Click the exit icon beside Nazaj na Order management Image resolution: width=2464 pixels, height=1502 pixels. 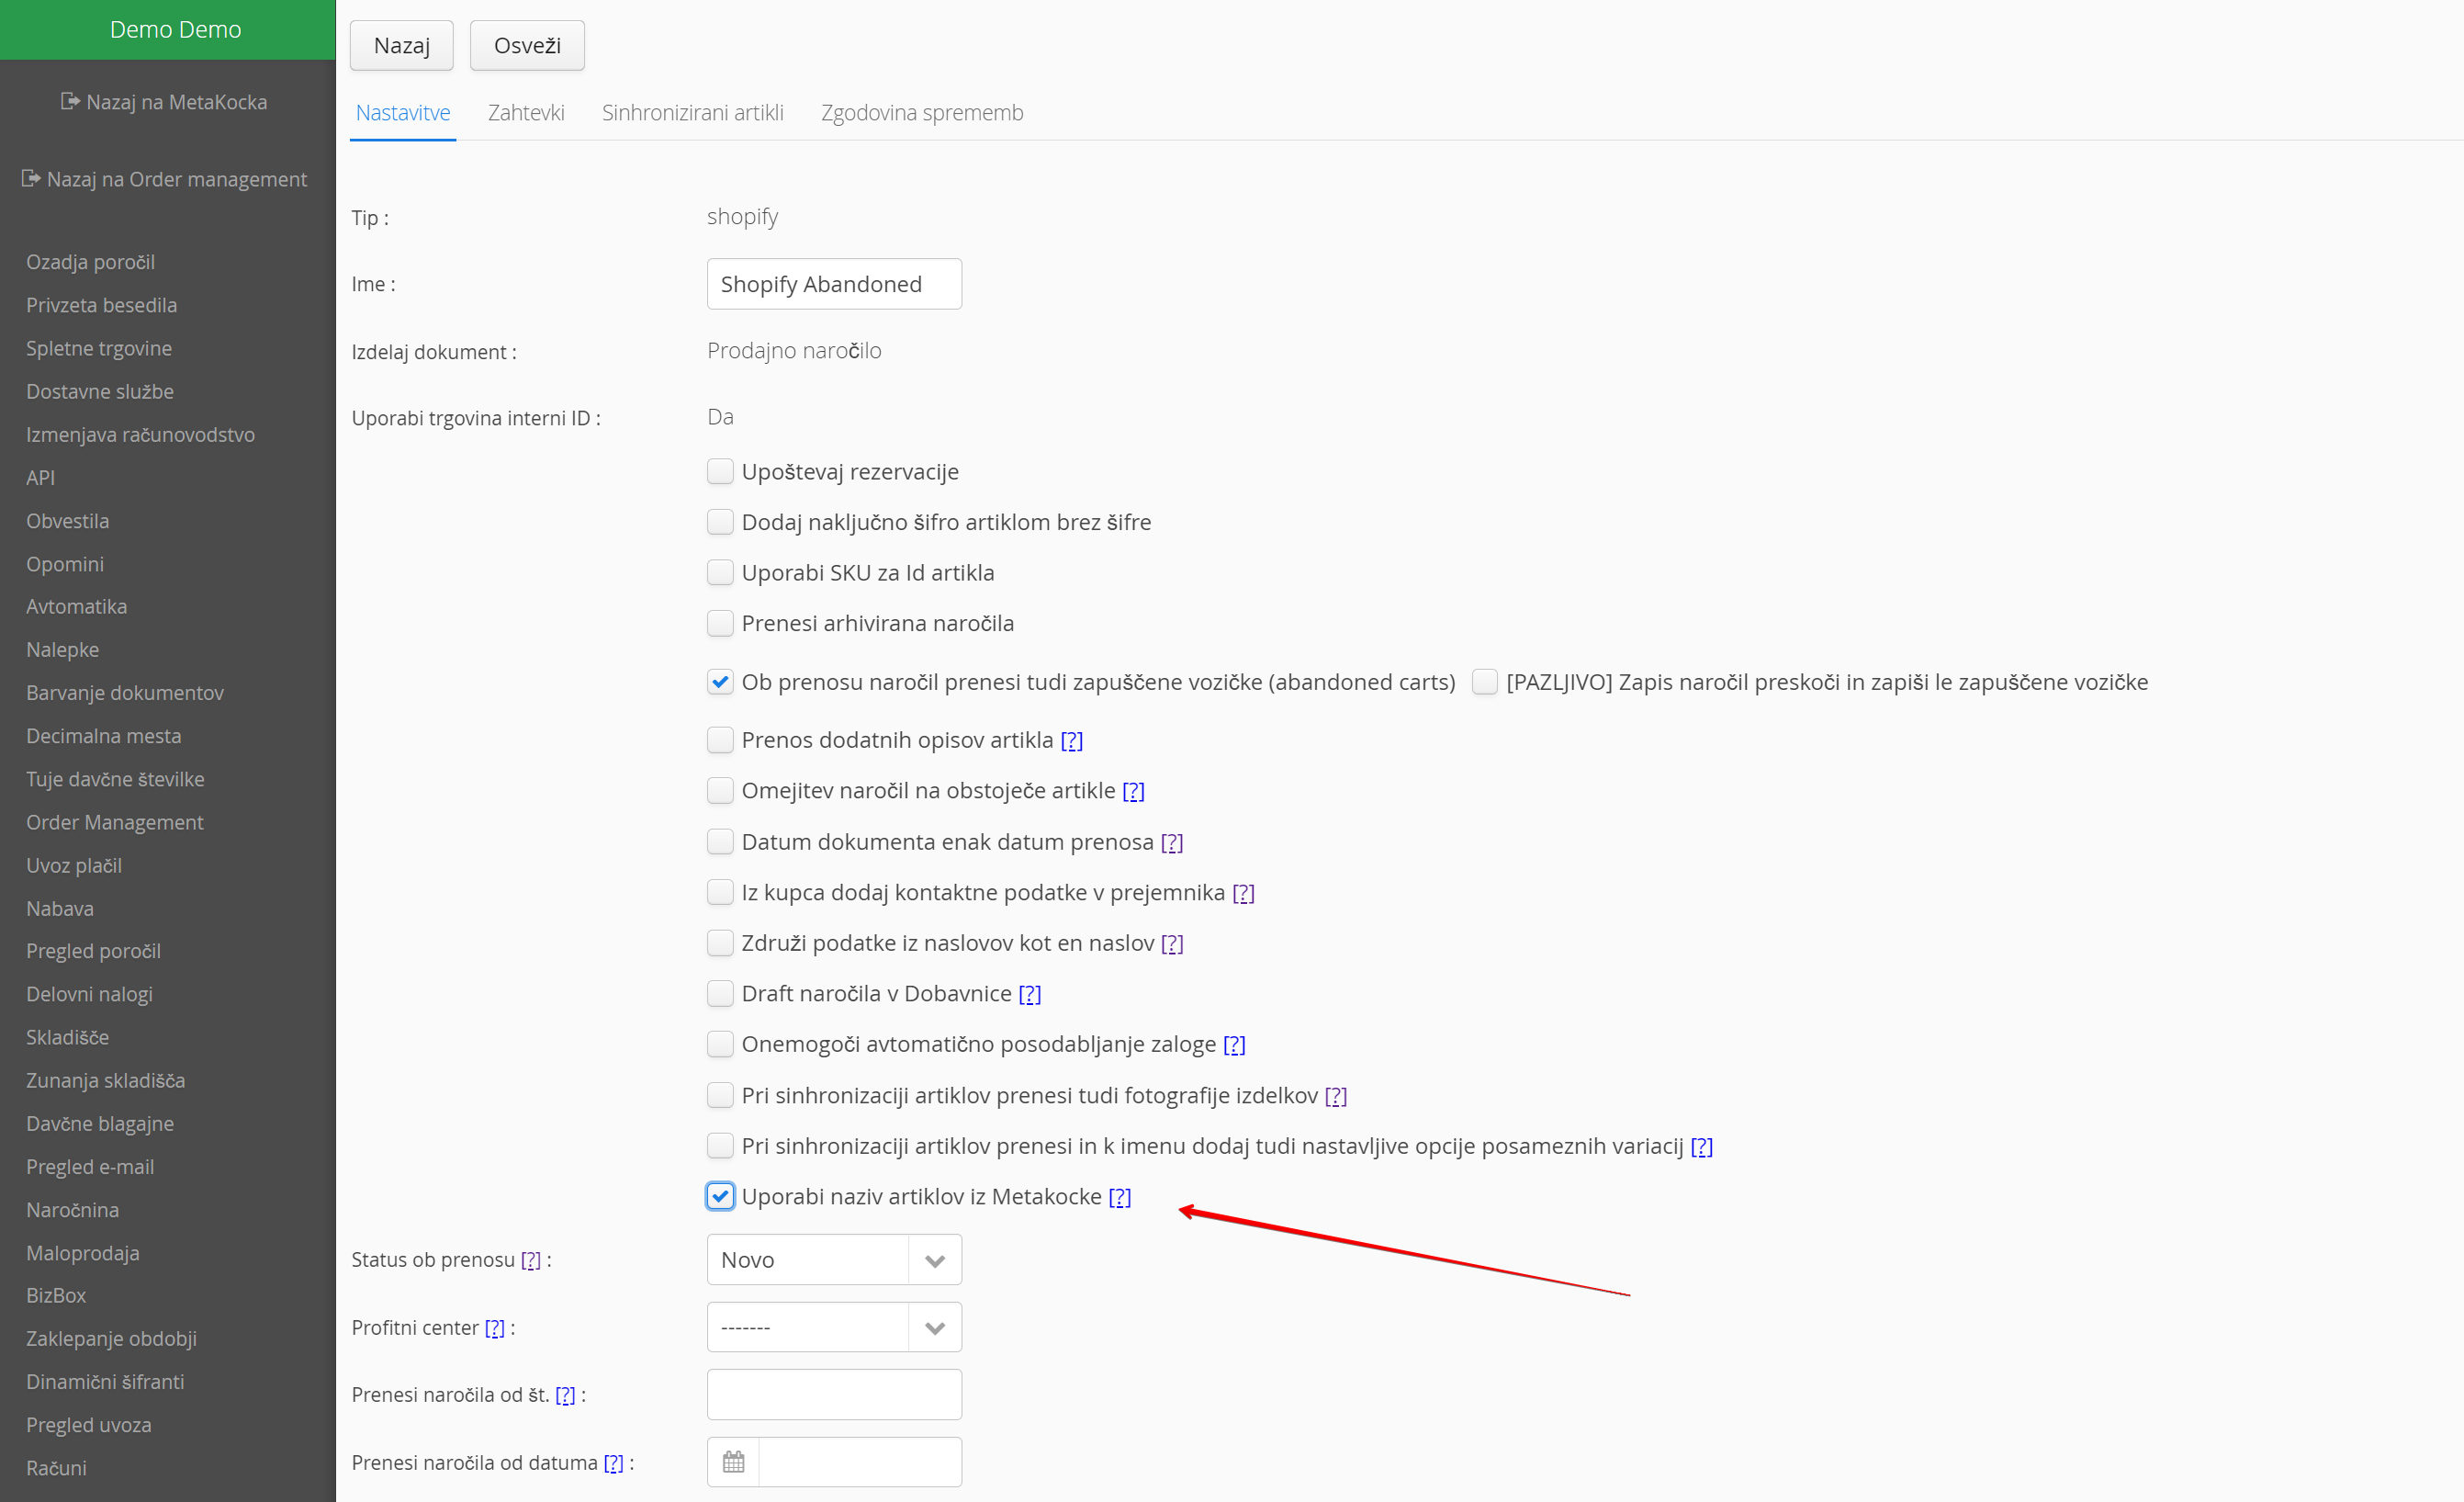(x=31, y=178)
